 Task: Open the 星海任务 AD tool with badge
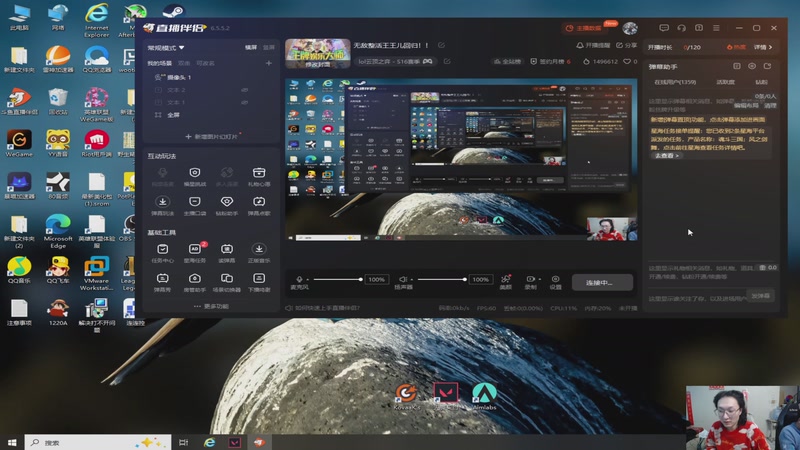(194, 253)
